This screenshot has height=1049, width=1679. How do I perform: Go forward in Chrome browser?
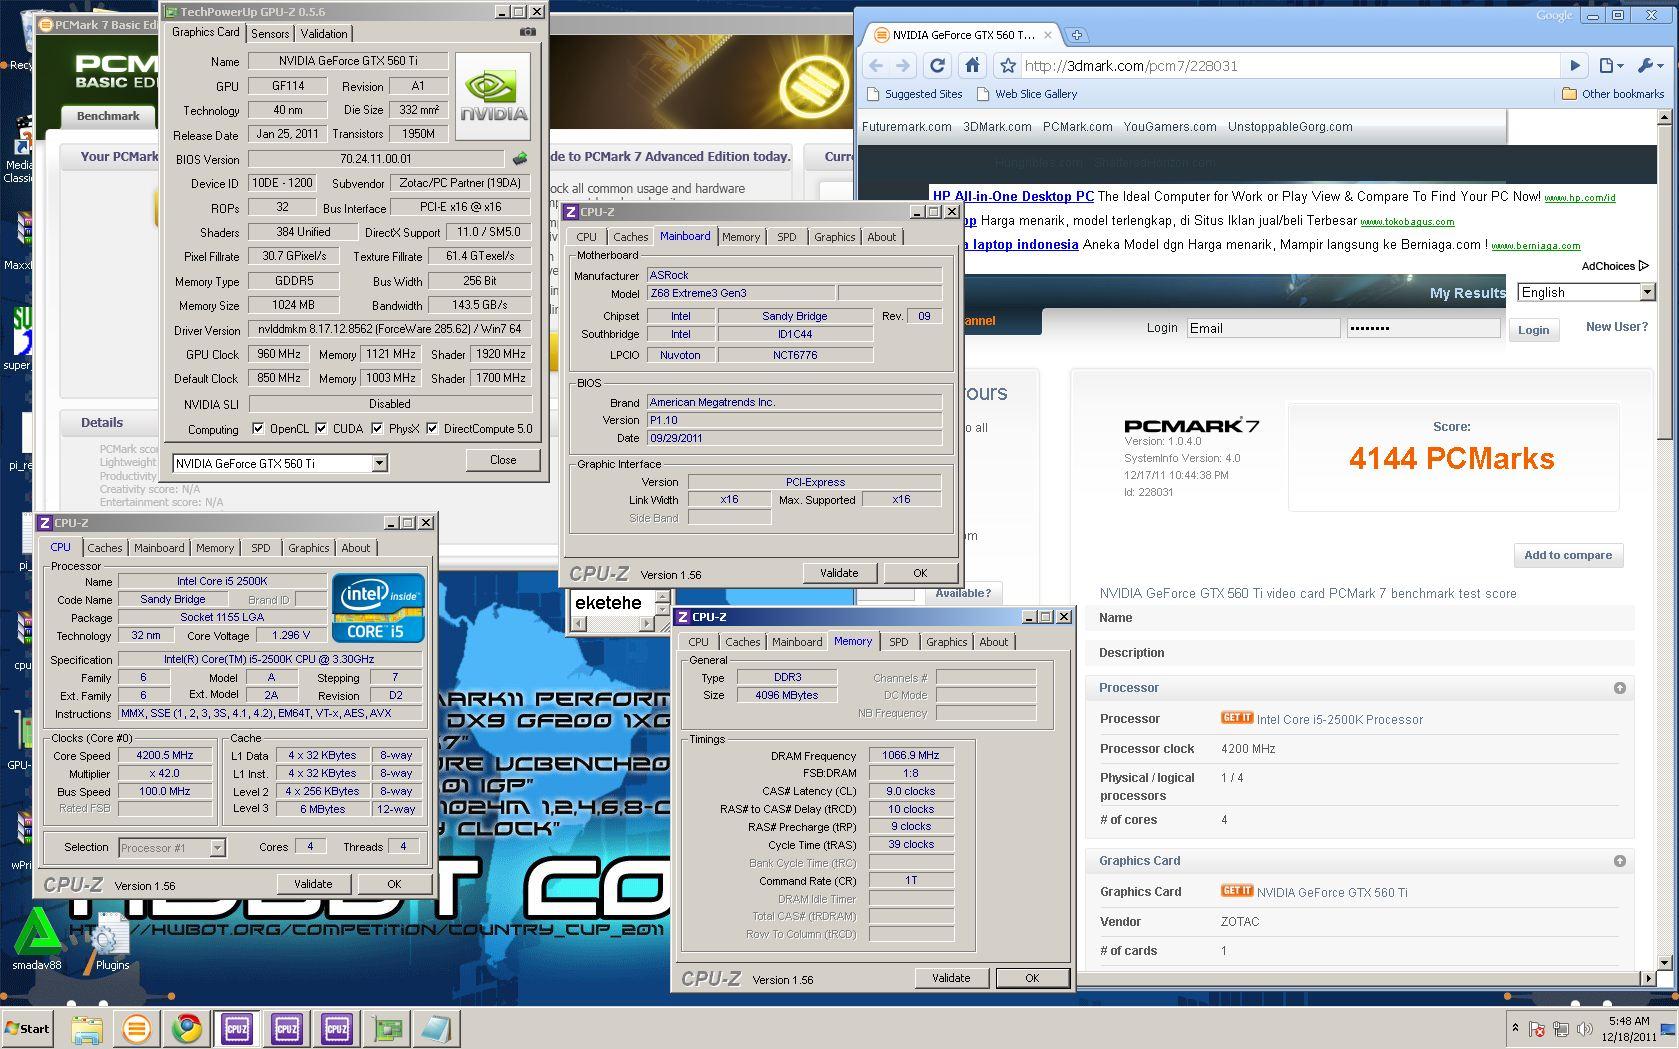coord(903,66)
